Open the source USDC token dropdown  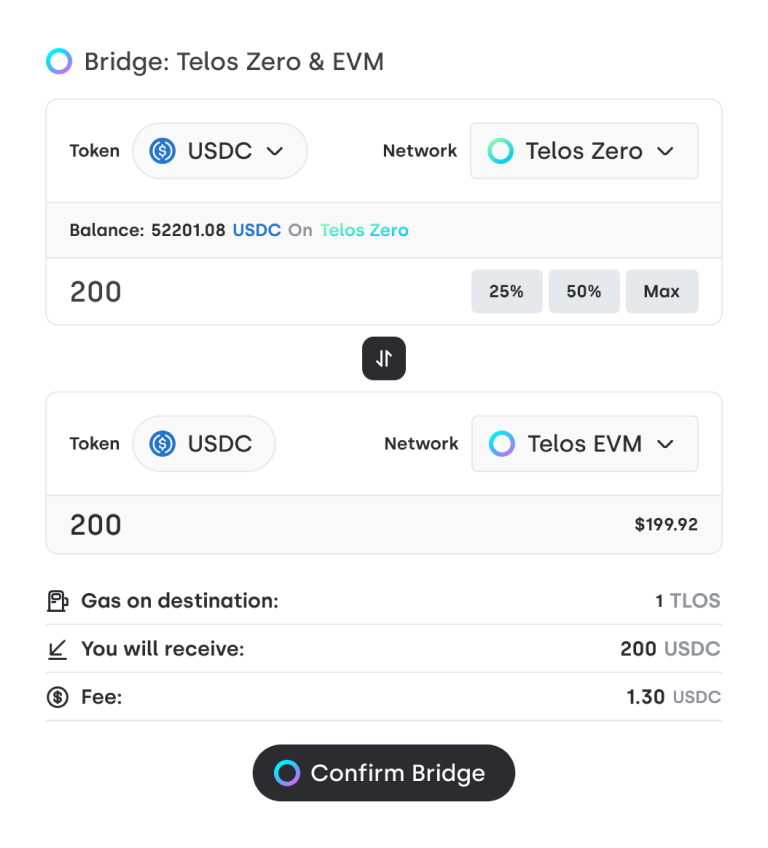point(220,151)
